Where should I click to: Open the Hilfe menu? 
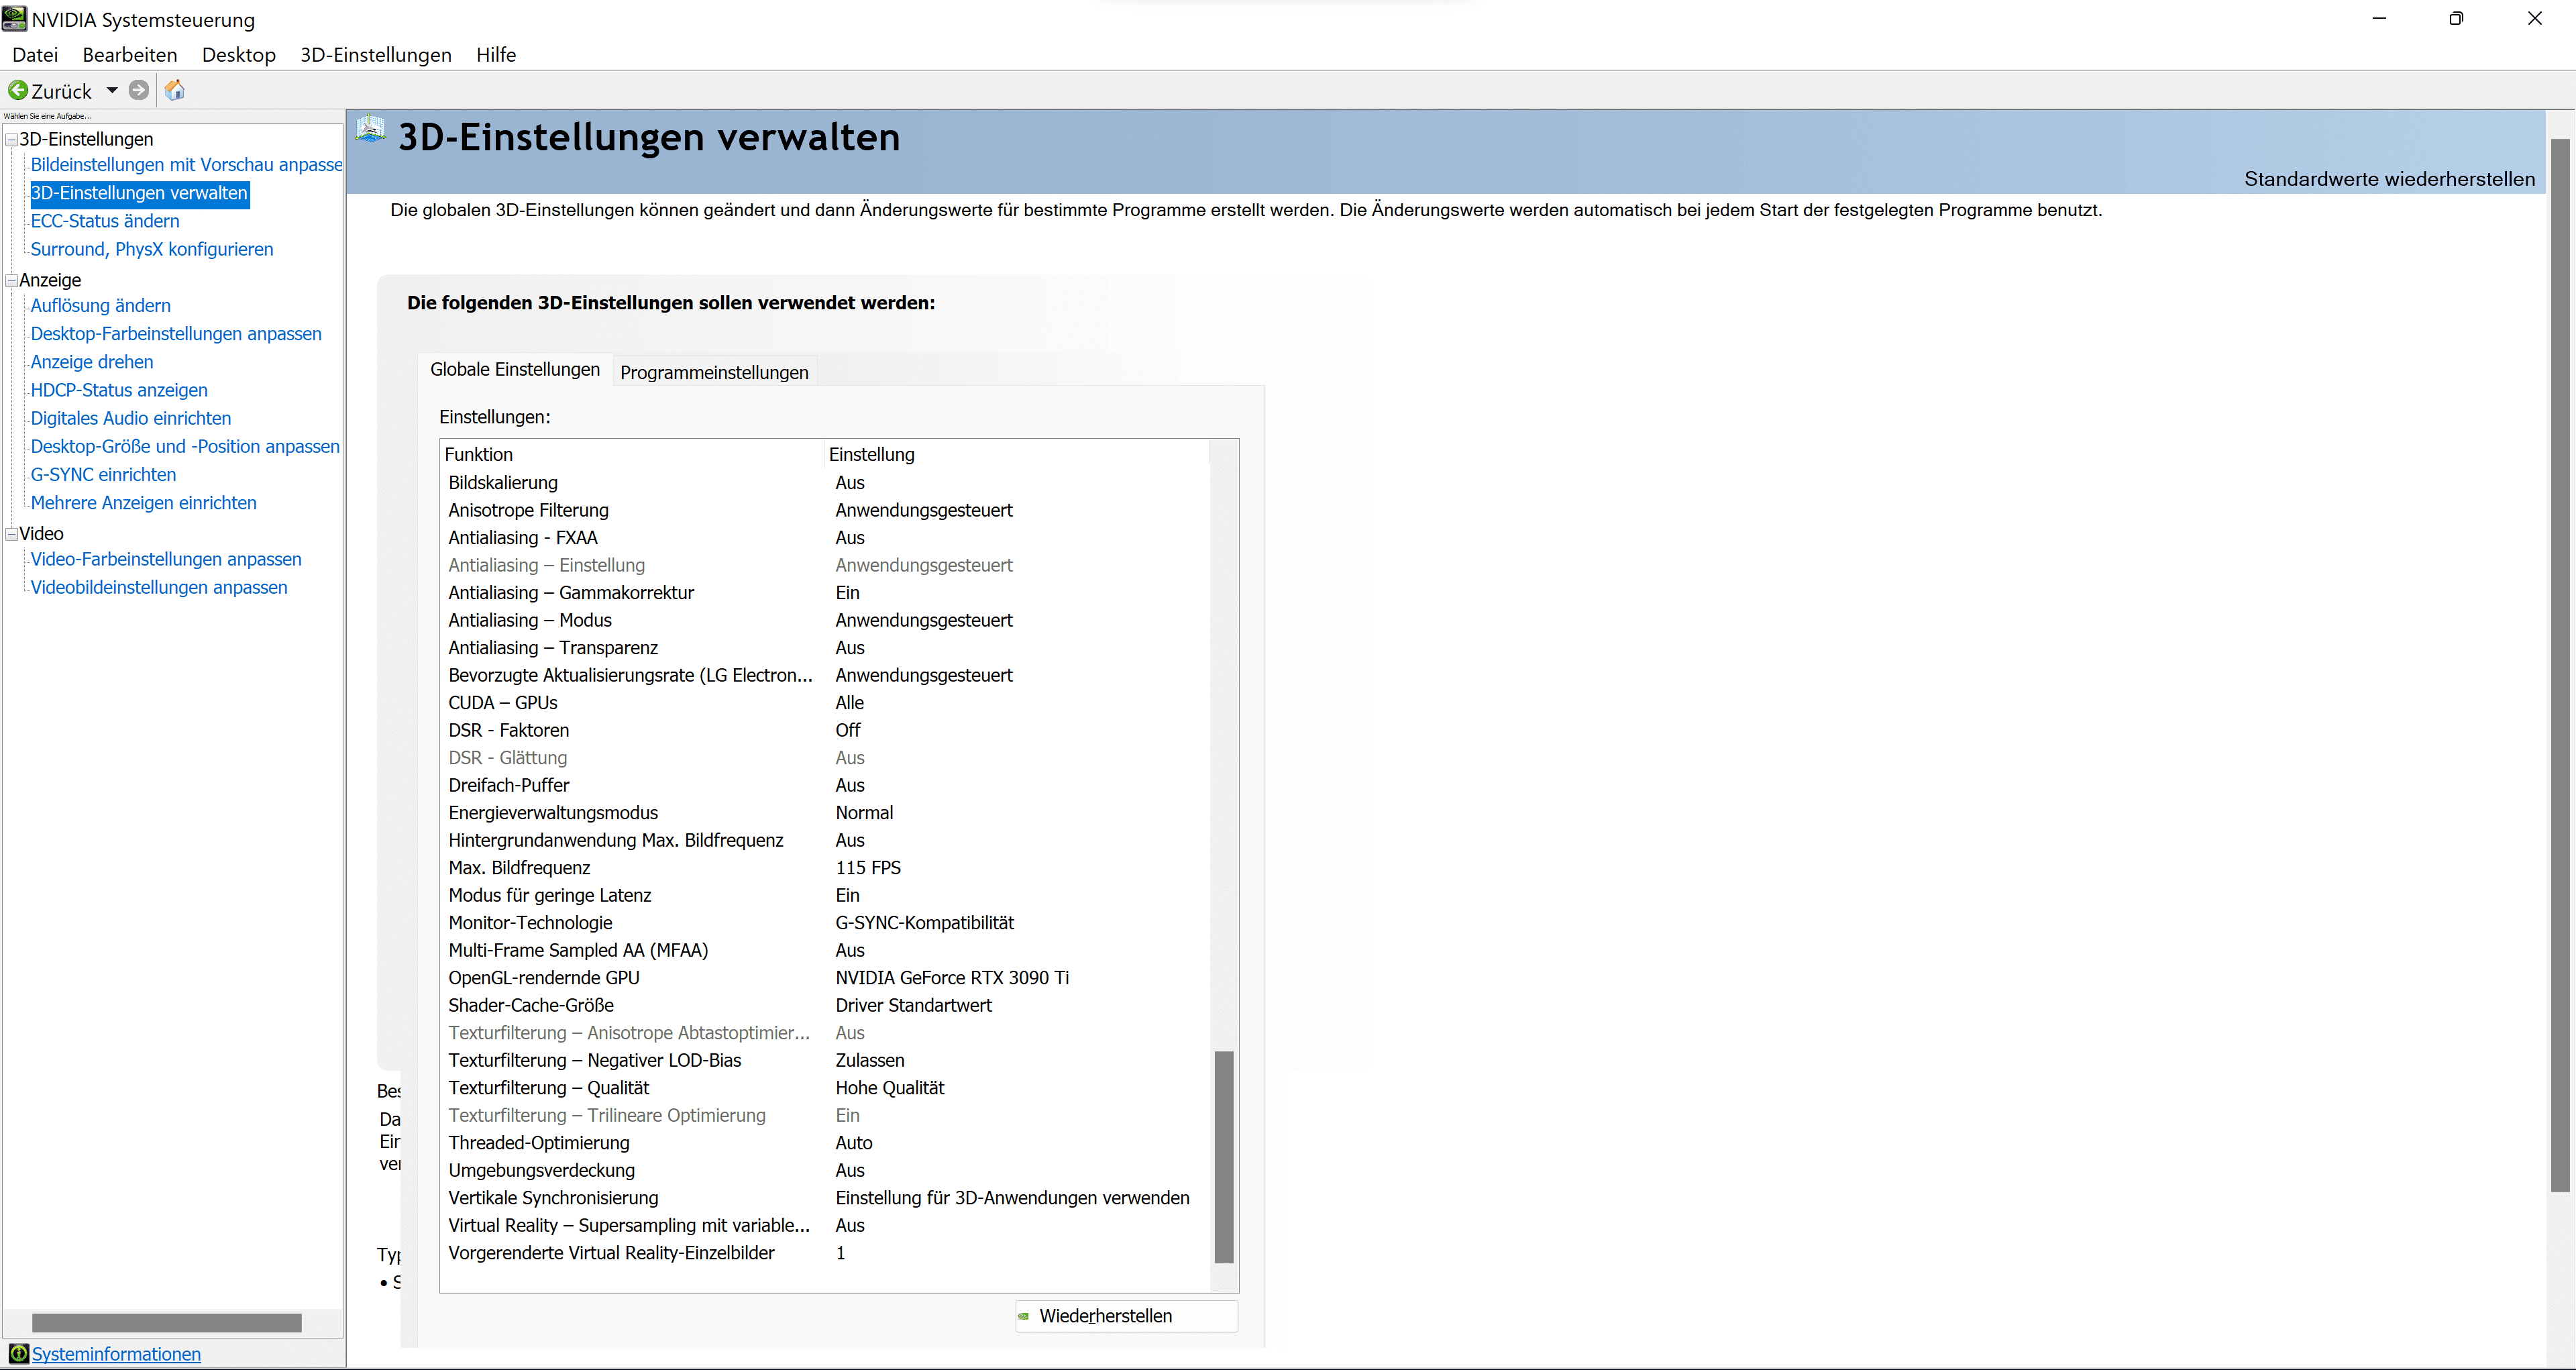496,55
